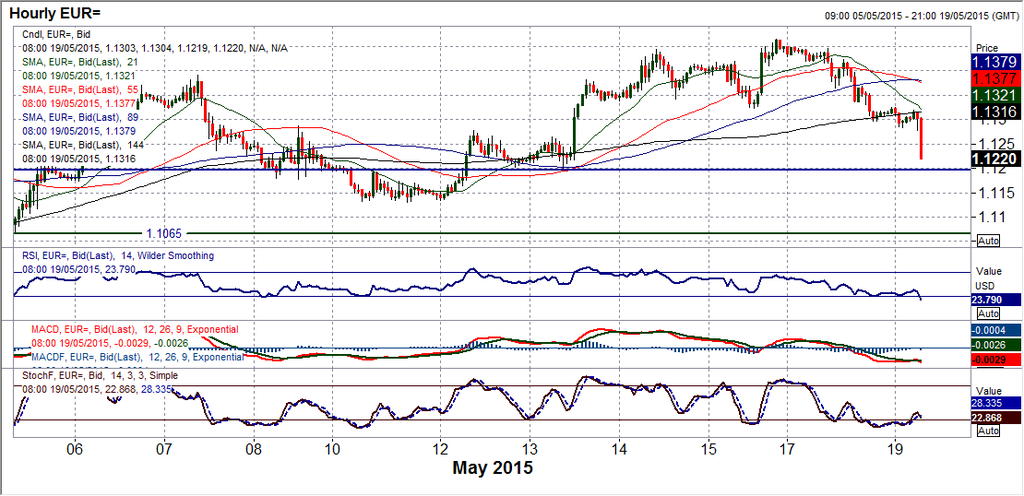Click the '10' date axis label
This screenshot has height=496, width=1024.
click(332, 449)
